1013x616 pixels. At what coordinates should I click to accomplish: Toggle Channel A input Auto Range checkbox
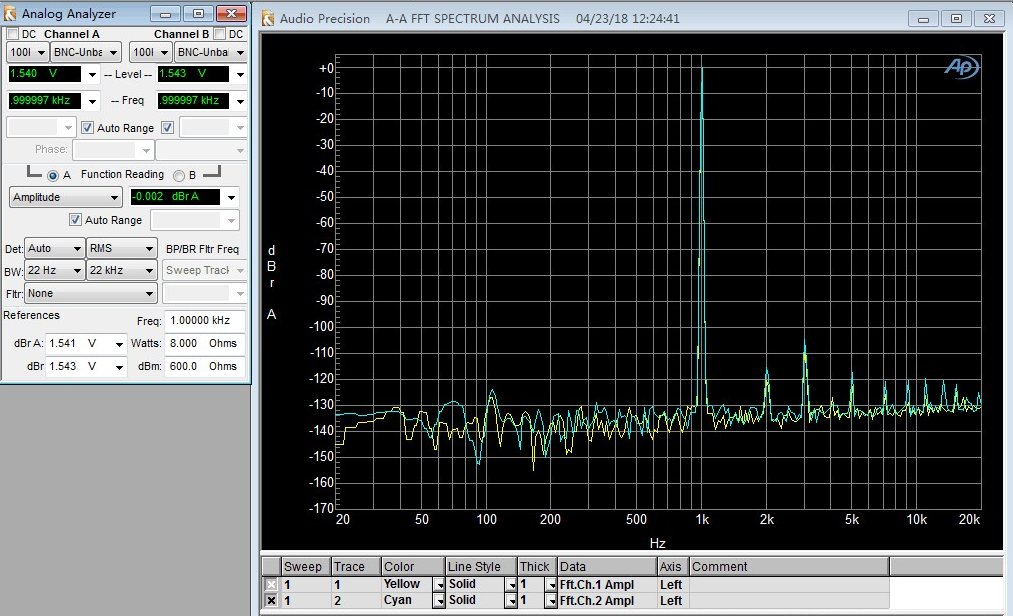(87, 127)
